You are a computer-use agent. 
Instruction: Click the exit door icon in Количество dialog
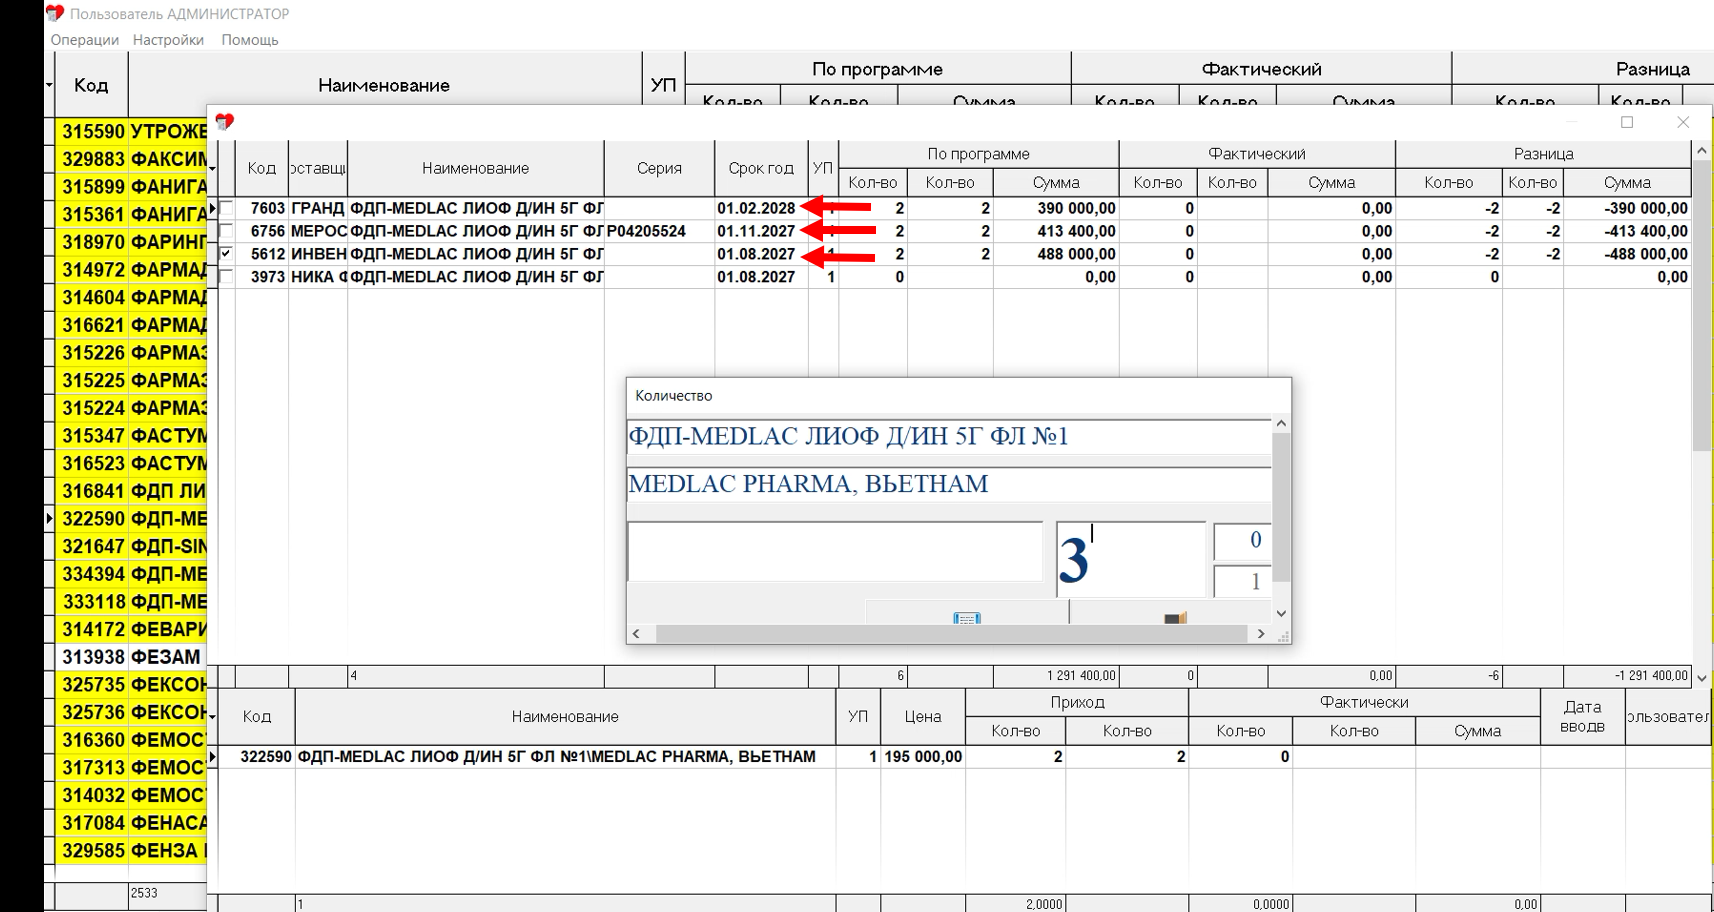(1175, 617)
